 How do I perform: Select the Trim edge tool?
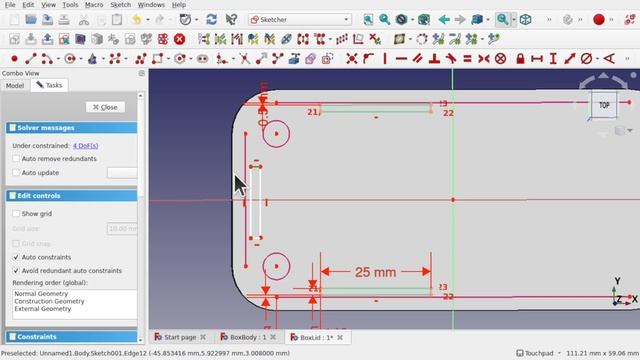[244, 59]
